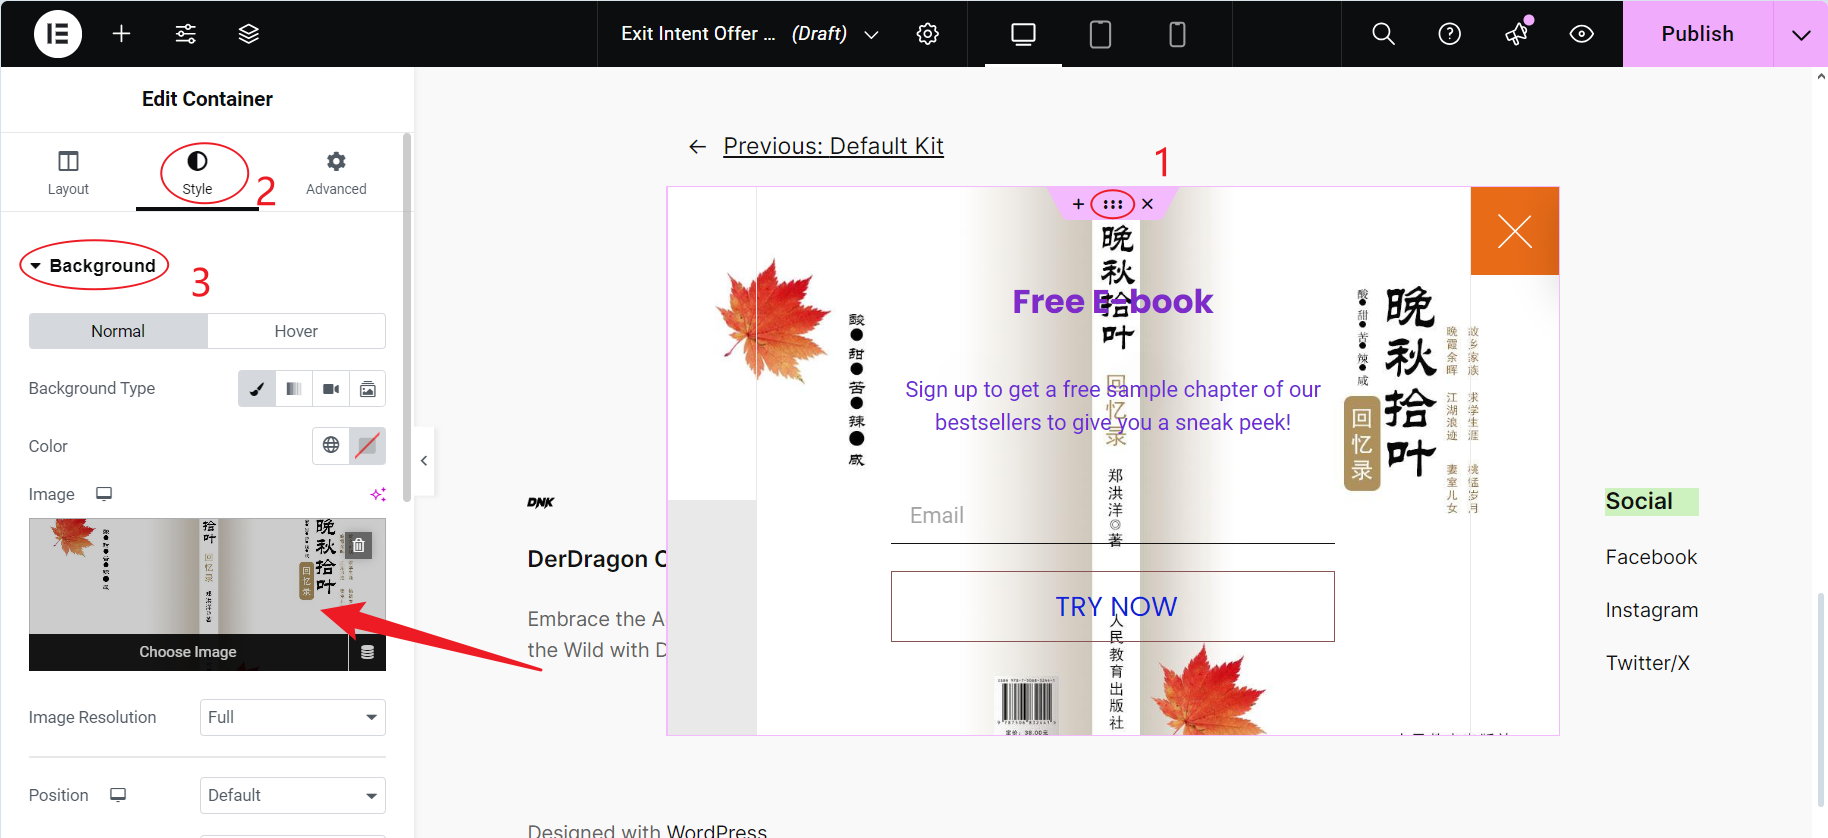
Task: Open the Image Resolution dropdown
Action: tap(292, 717)
